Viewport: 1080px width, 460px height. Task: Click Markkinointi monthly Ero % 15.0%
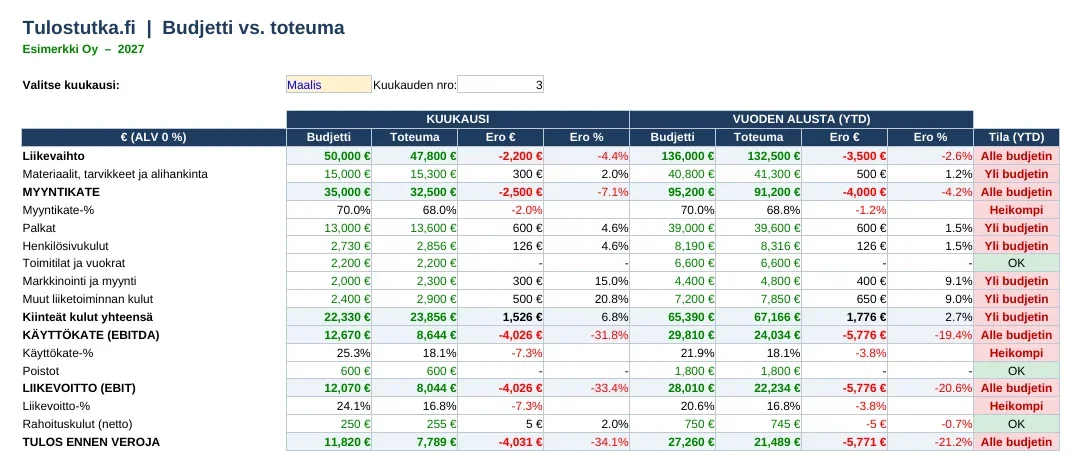point(586,281)
